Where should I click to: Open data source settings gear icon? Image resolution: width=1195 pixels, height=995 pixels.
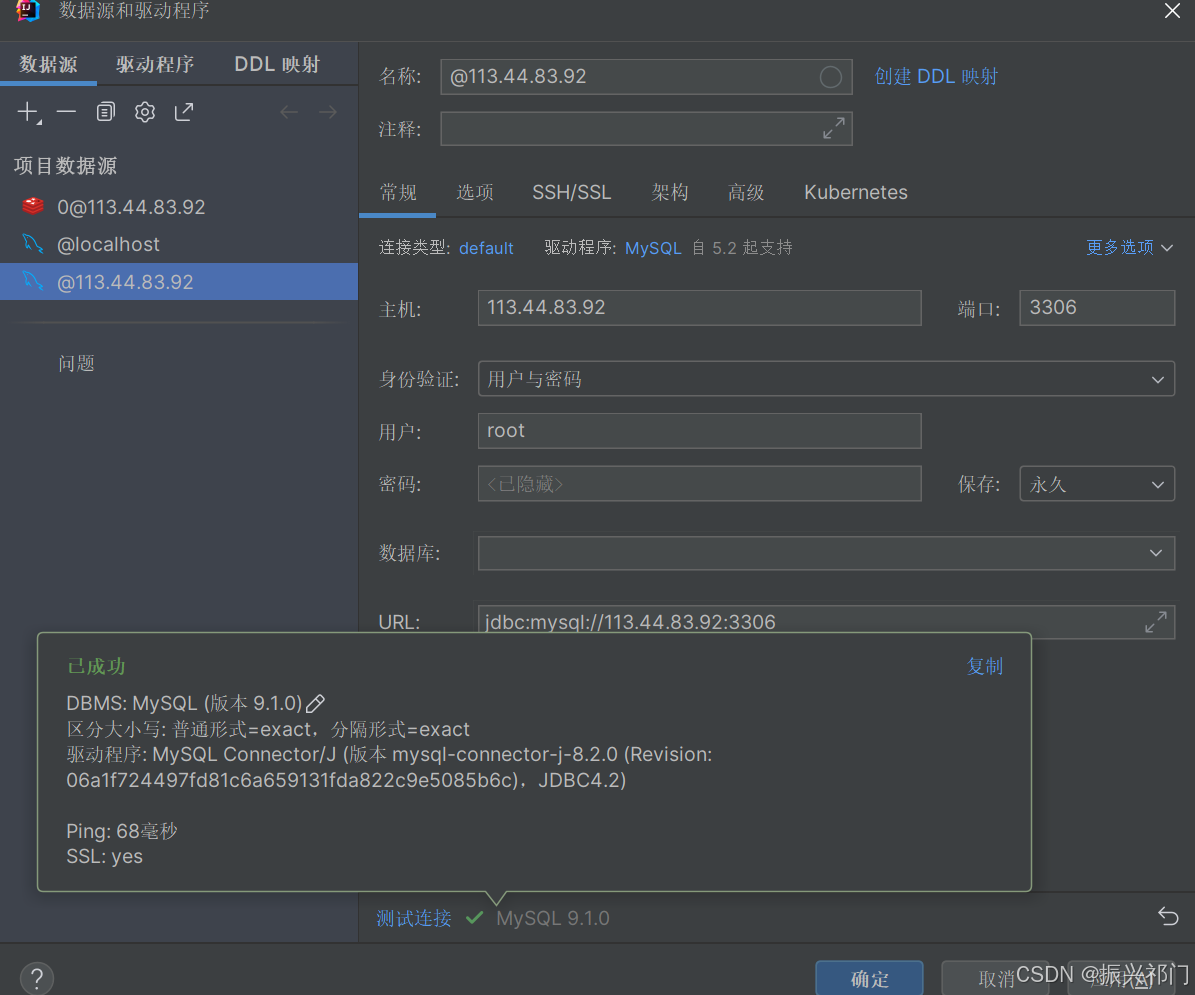click(145, 112)
